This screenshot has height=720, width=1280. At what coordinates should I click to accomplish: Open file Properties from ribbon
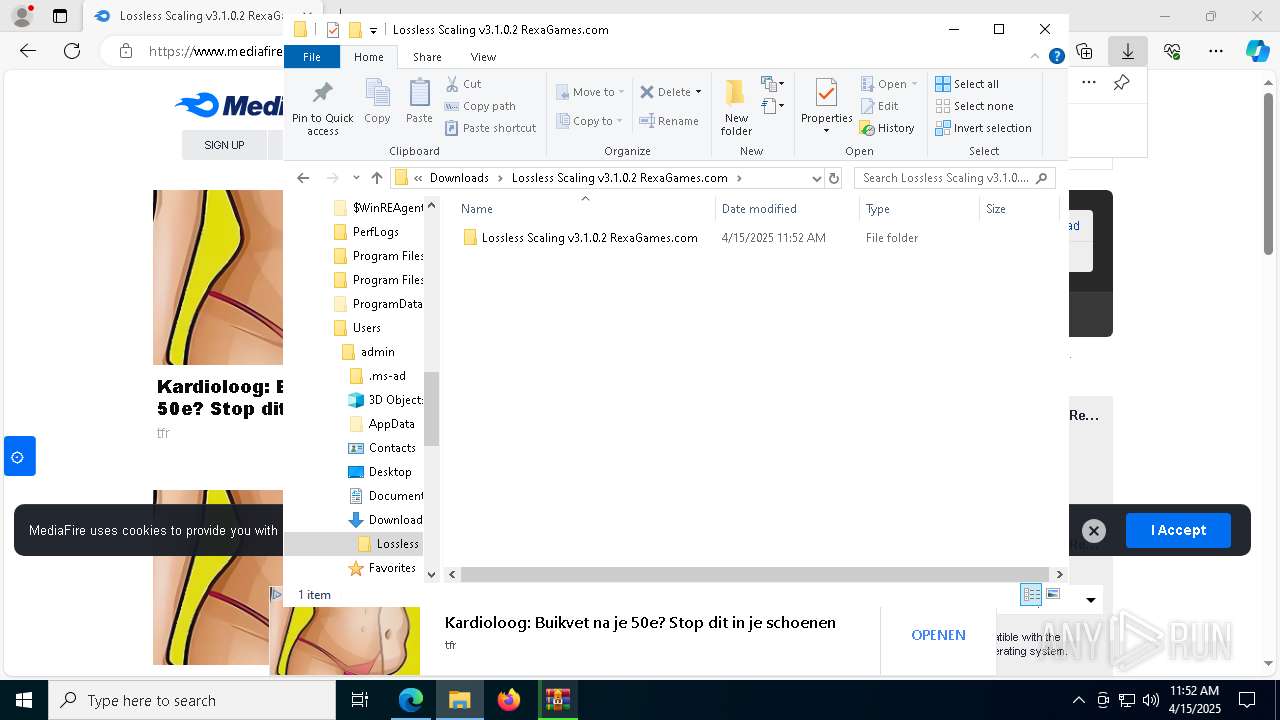tap(826, 107)
